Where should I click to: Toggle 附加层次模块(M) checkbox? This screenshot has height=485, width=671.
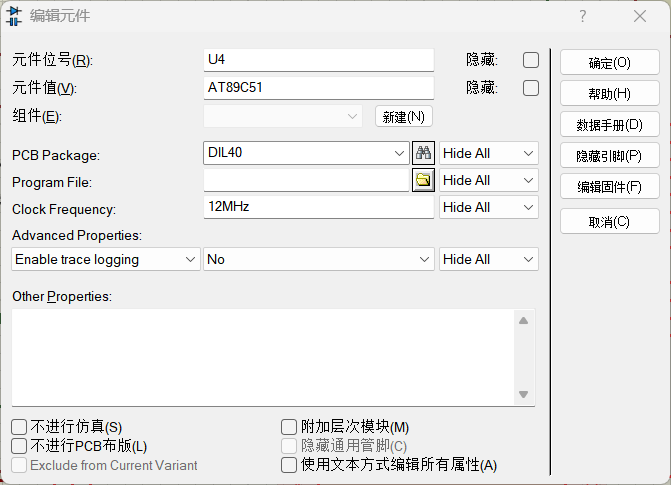[x=289, y=427]
